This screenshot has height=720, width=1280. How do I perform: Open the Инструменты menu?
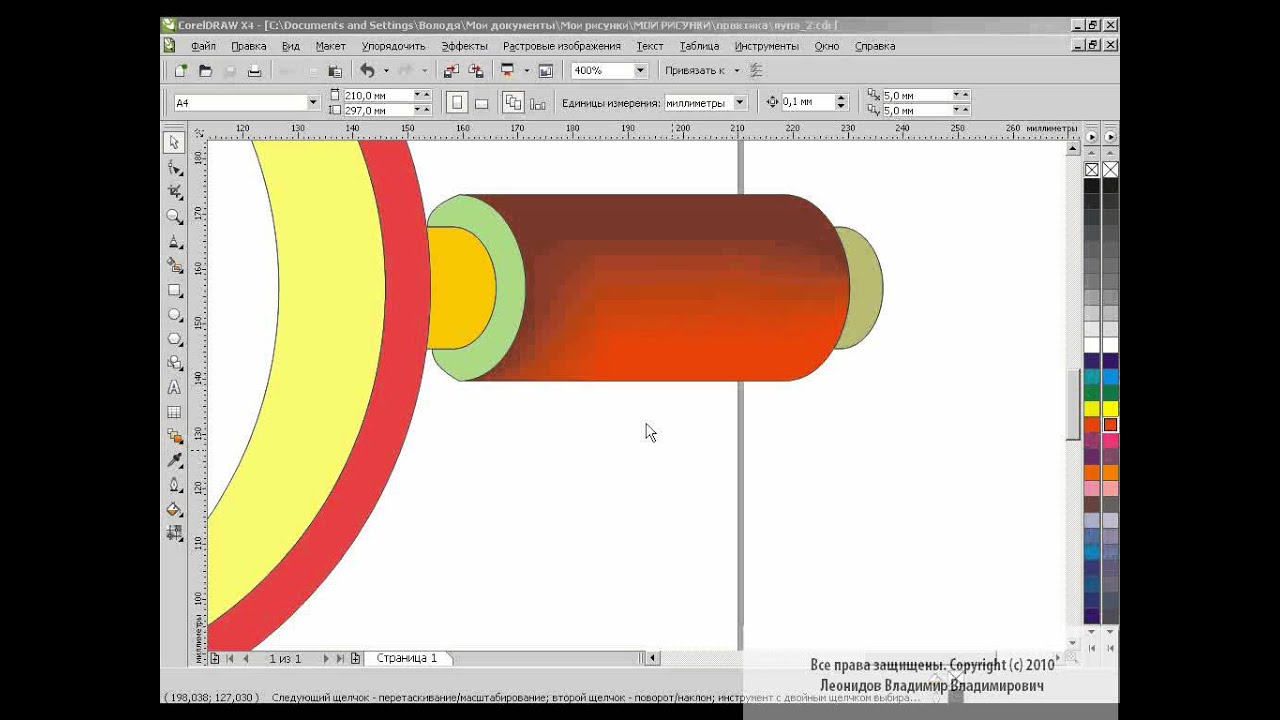(x=766, y=46)
